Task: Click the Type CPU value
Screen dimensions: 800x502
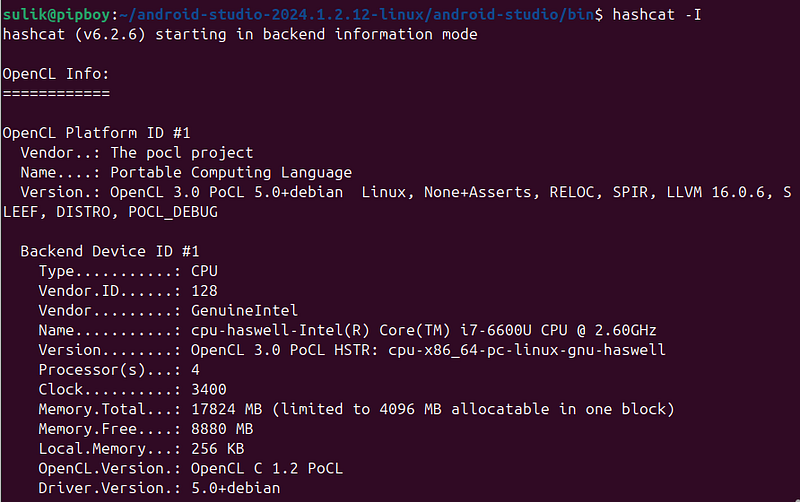Action: (x=204, y=271)
